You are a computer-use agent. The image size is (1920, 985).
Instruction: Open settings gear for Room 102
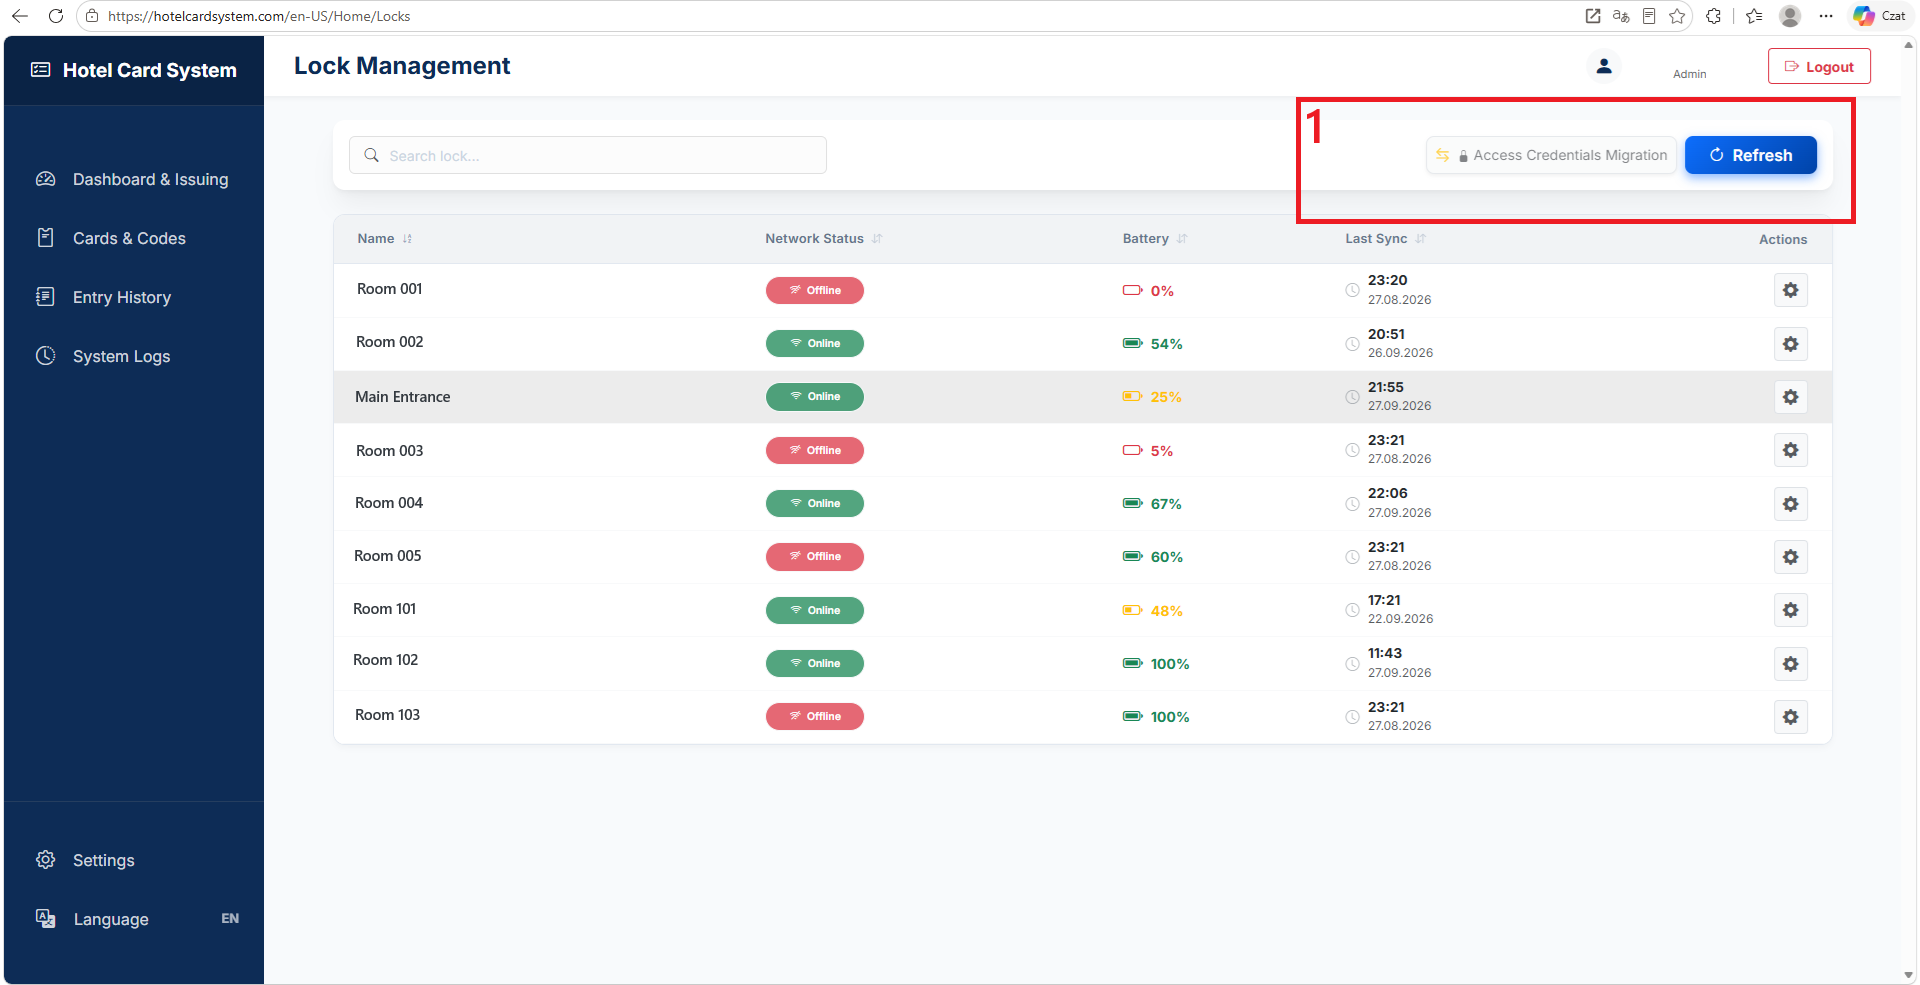1790,664
